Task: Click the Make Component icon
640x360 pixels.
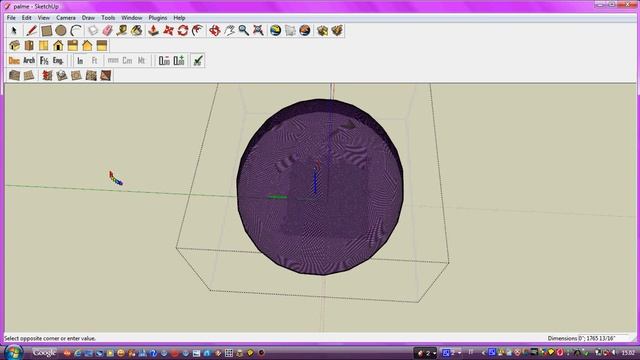Action: [93, 31]
